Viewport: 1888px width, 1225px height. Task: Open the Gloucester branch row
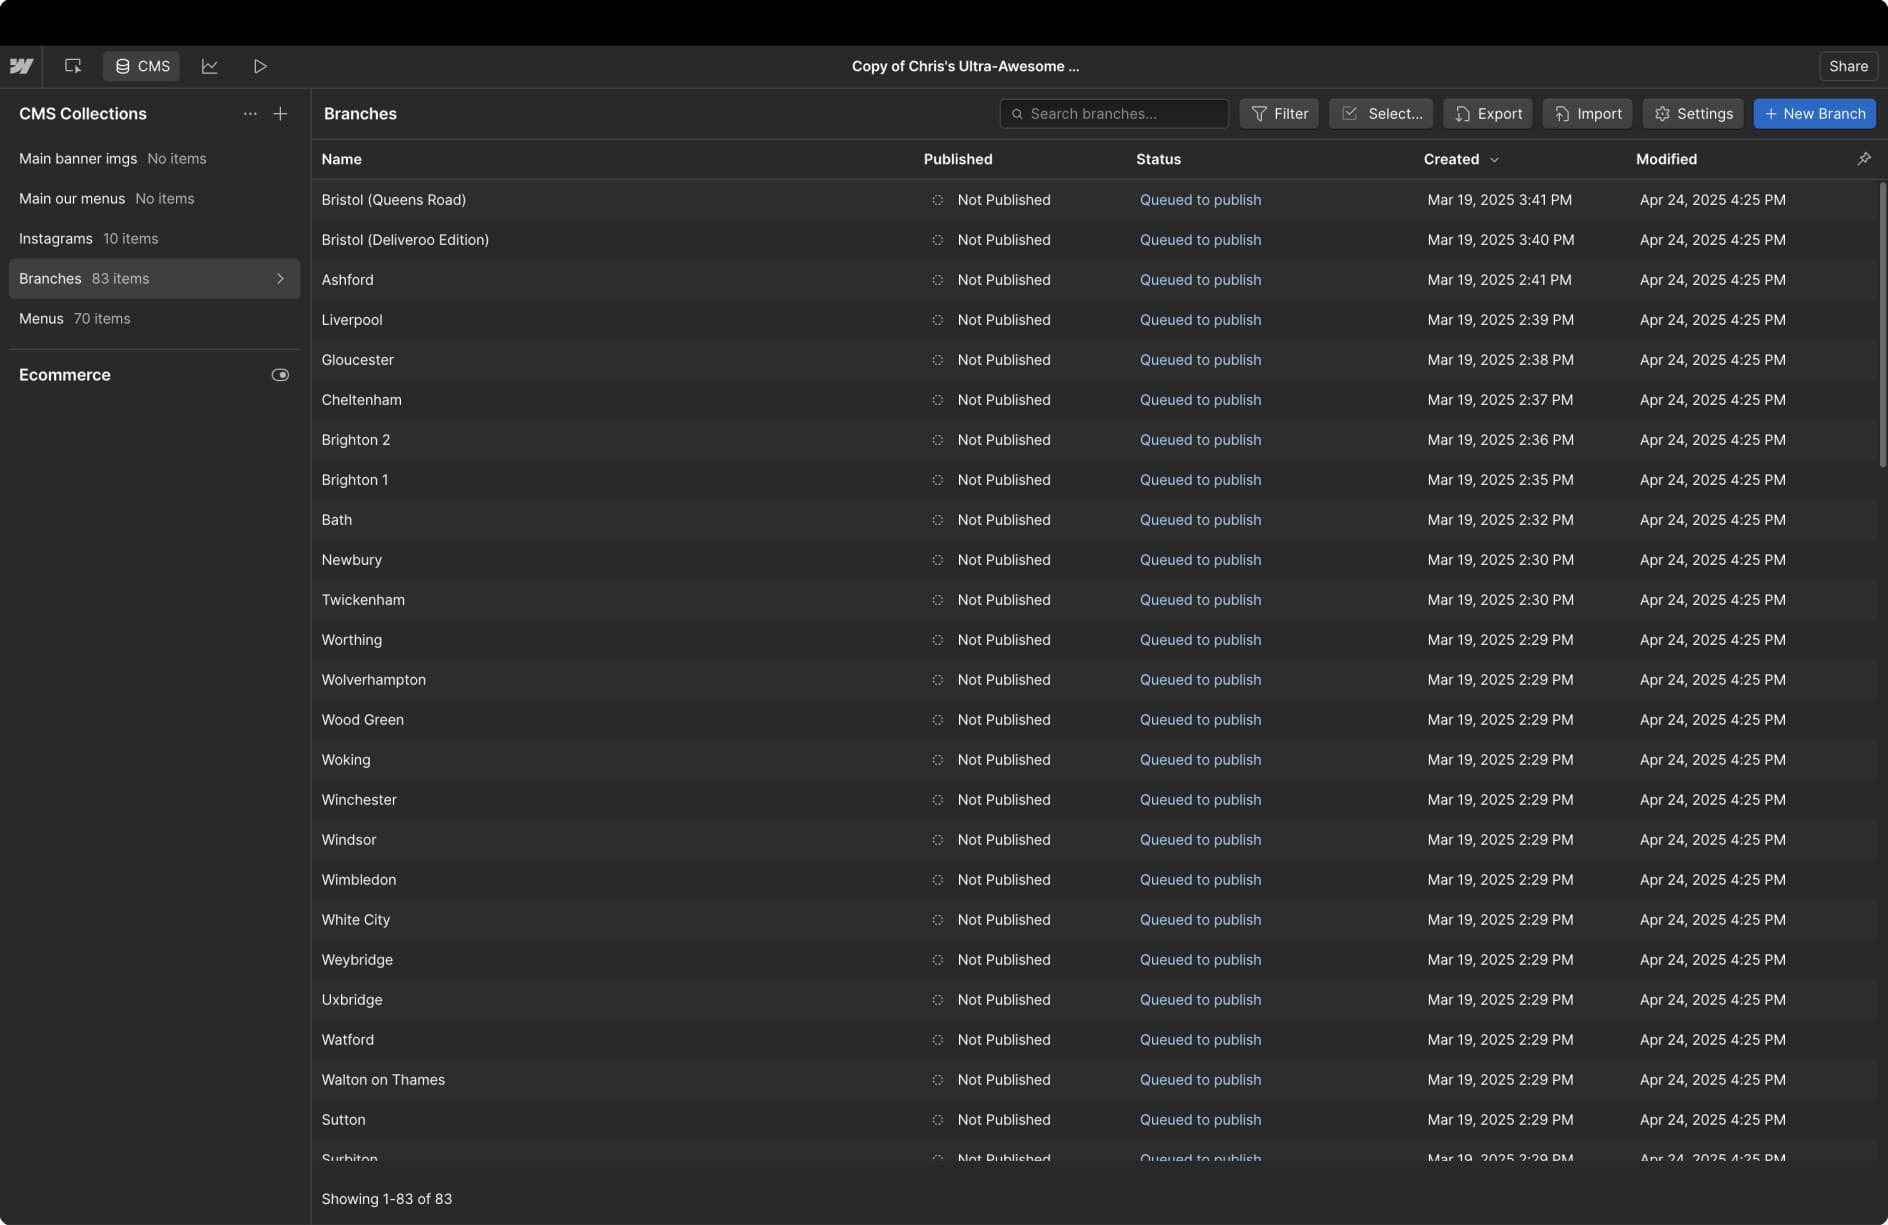point(1095,360)
